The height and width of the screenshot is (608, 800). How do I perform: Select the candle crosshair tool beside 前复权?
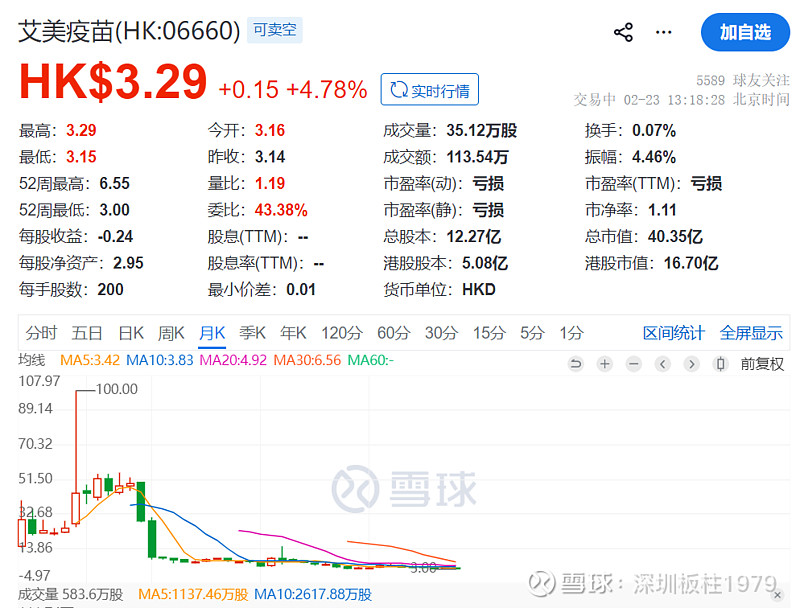(721, 364)
